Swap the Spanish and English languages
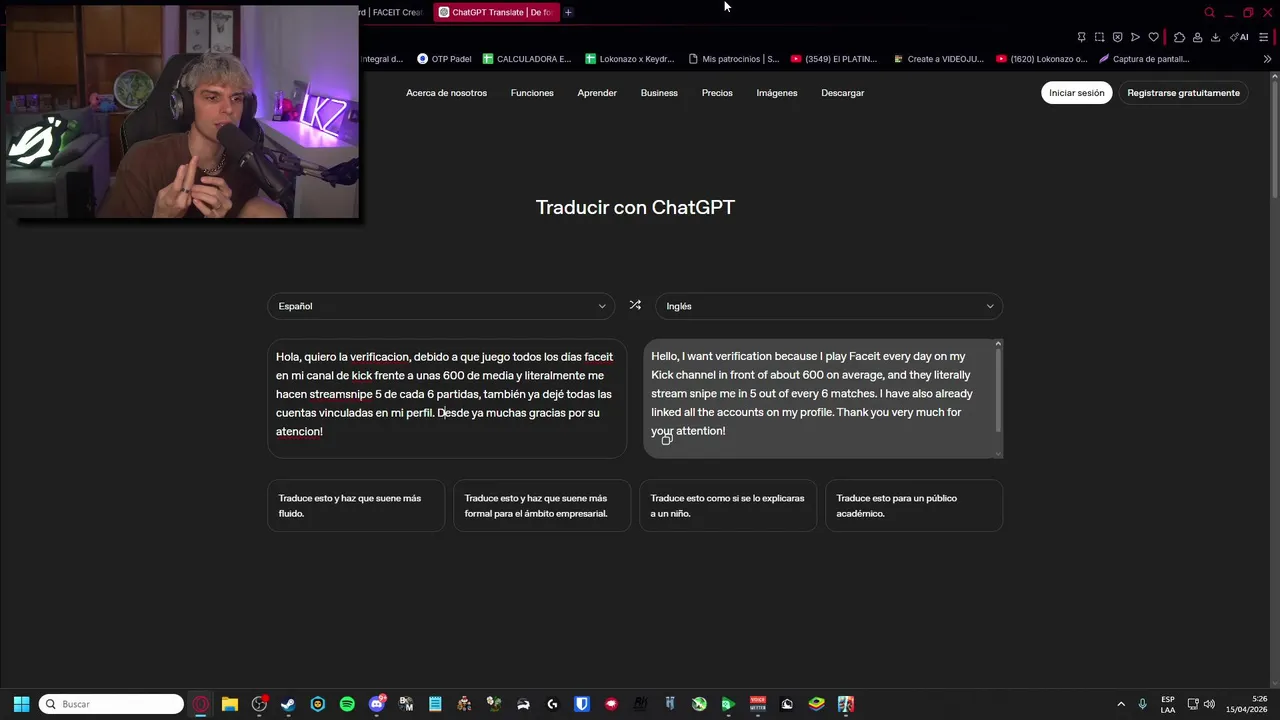Image resolution: width=1280 pixels, height=720 pixels. [x=635, y=305]
